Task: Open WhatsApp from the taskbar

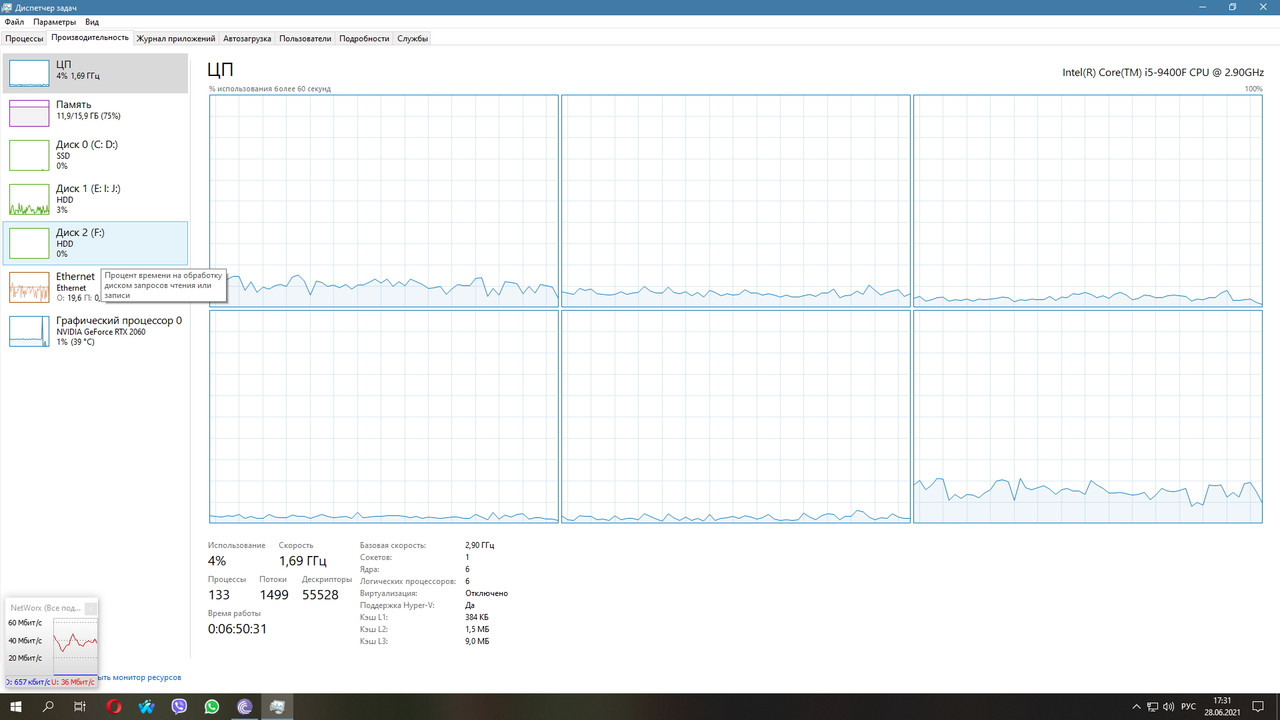Action: click(x=212, y=707)
